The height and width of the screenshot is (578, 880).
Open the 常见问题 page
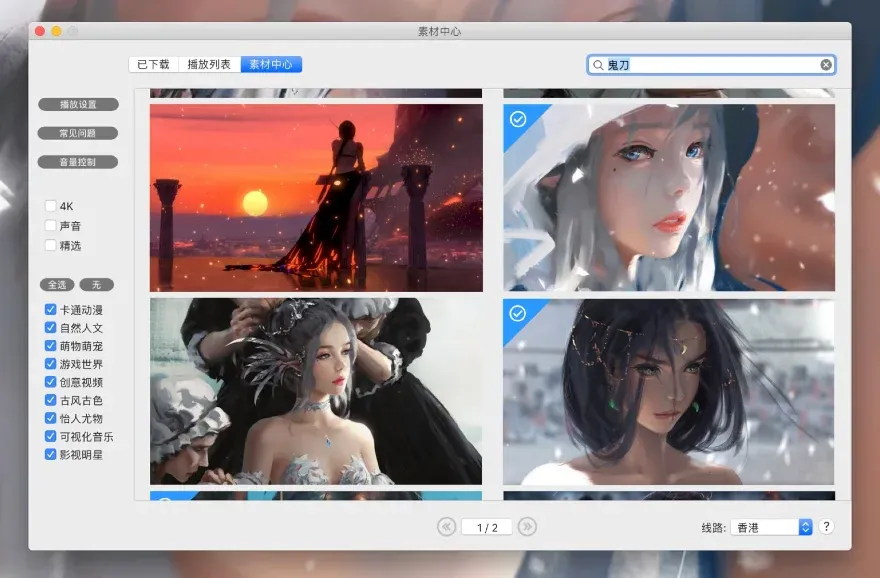click(78, 133)
